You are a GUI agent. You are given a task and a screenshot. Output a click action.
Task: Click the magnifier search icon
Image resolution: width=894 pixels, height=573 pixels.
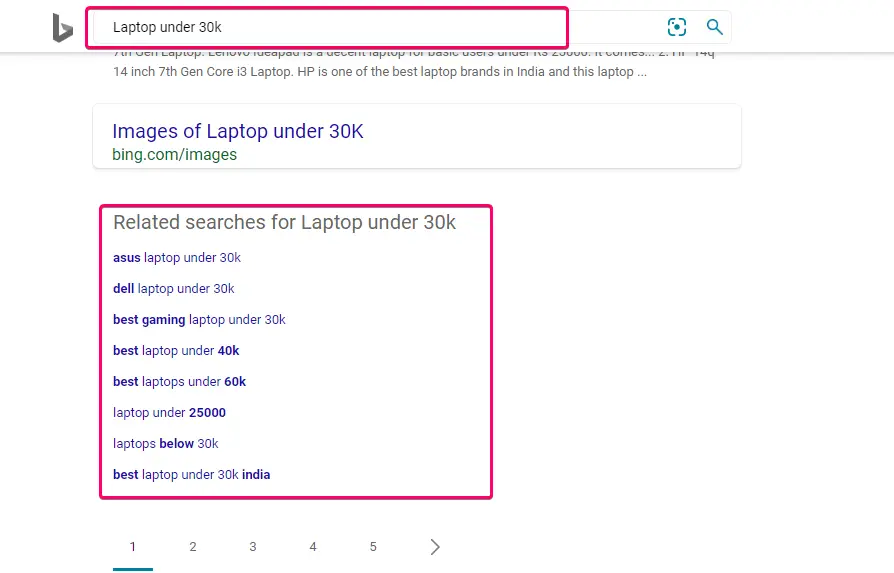714,27
